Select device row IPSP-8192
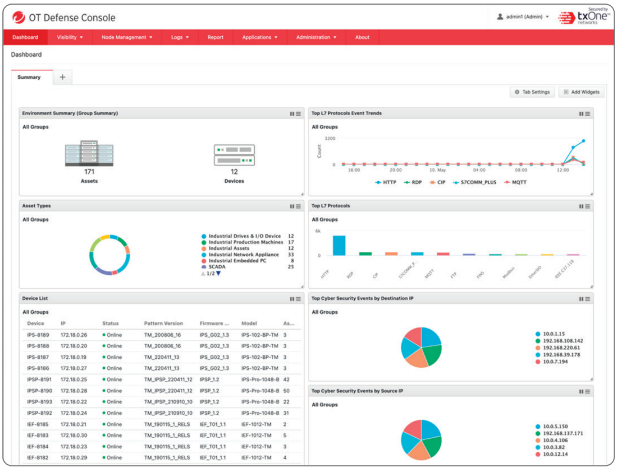 click(161, 413)
